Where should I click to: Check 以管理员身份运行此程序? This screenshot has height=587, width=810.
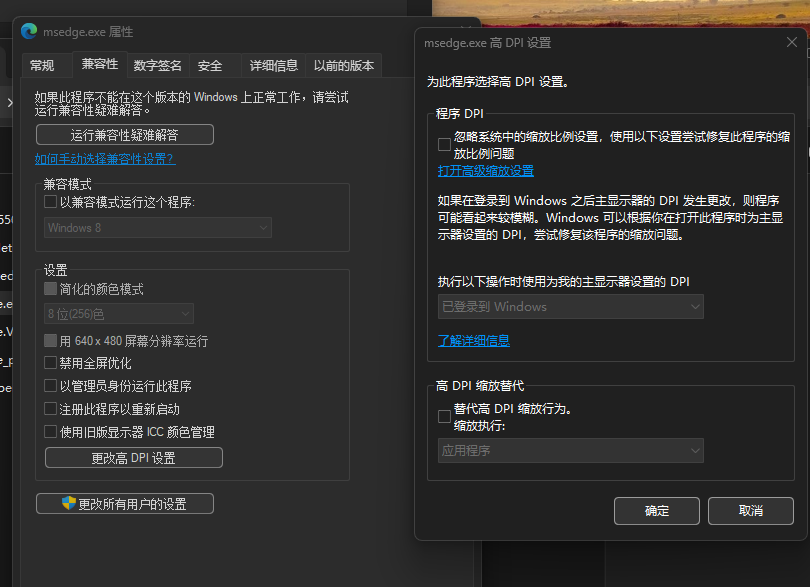(x=50, y=385)
